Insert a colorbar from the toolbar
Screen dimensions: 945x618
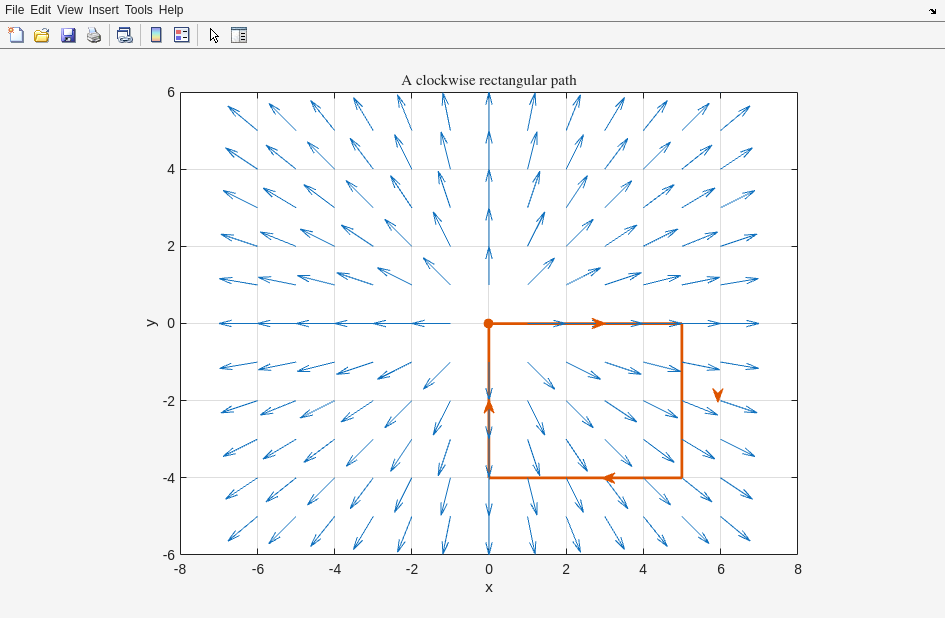(156, 35)
